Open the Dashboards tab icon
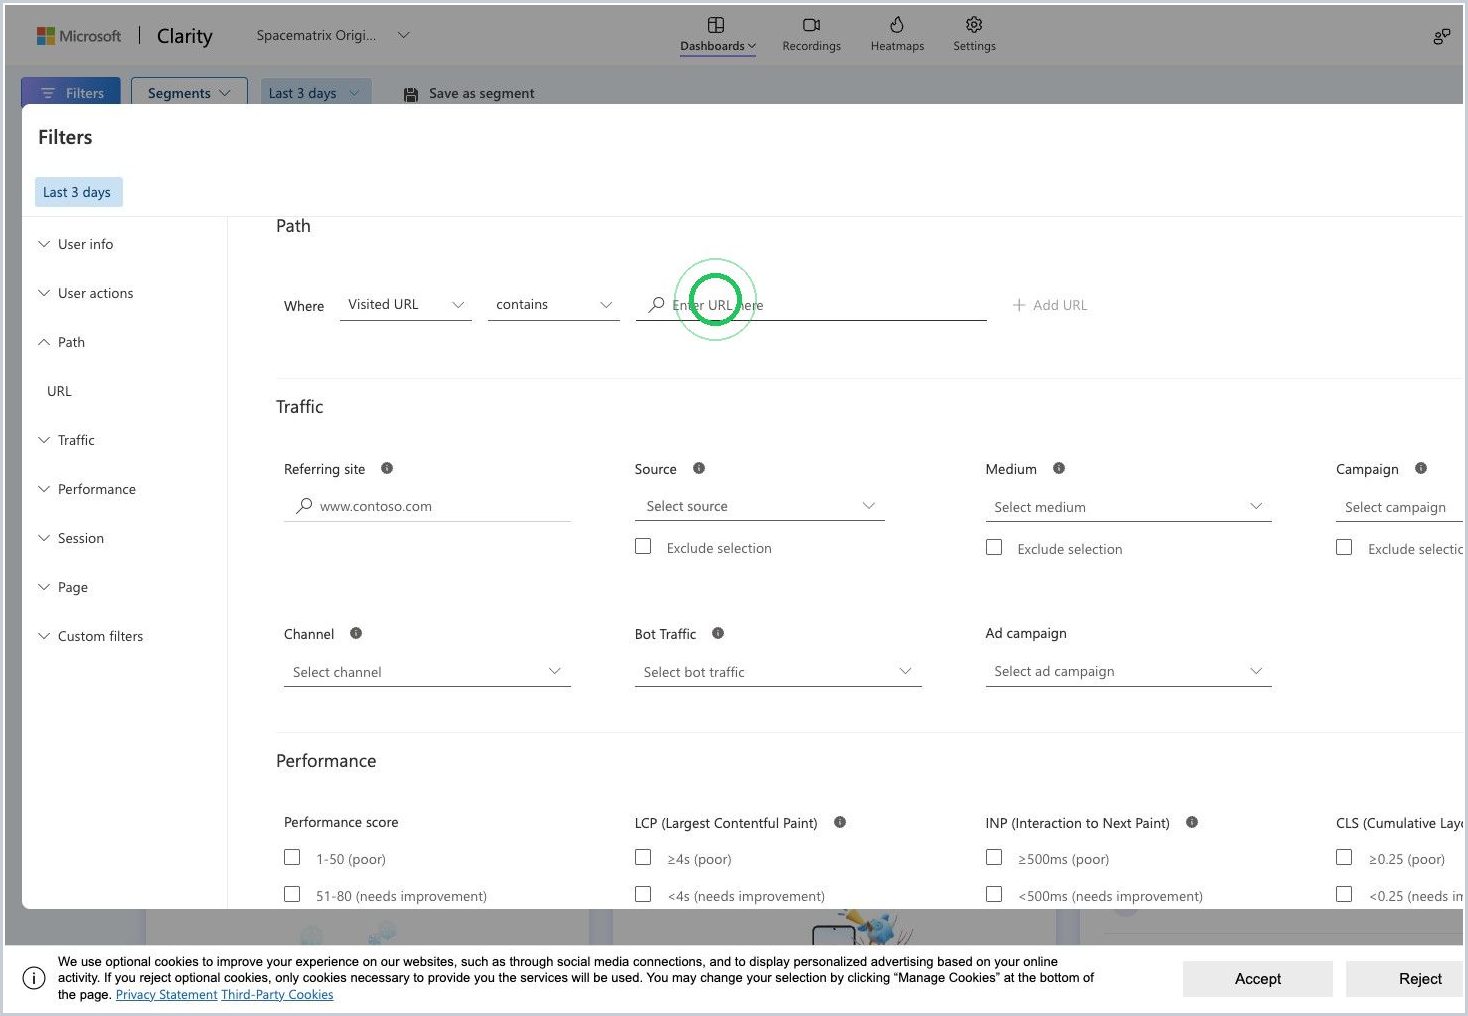This screenshot has height=1016, width=1468. [x=716, y=25]
